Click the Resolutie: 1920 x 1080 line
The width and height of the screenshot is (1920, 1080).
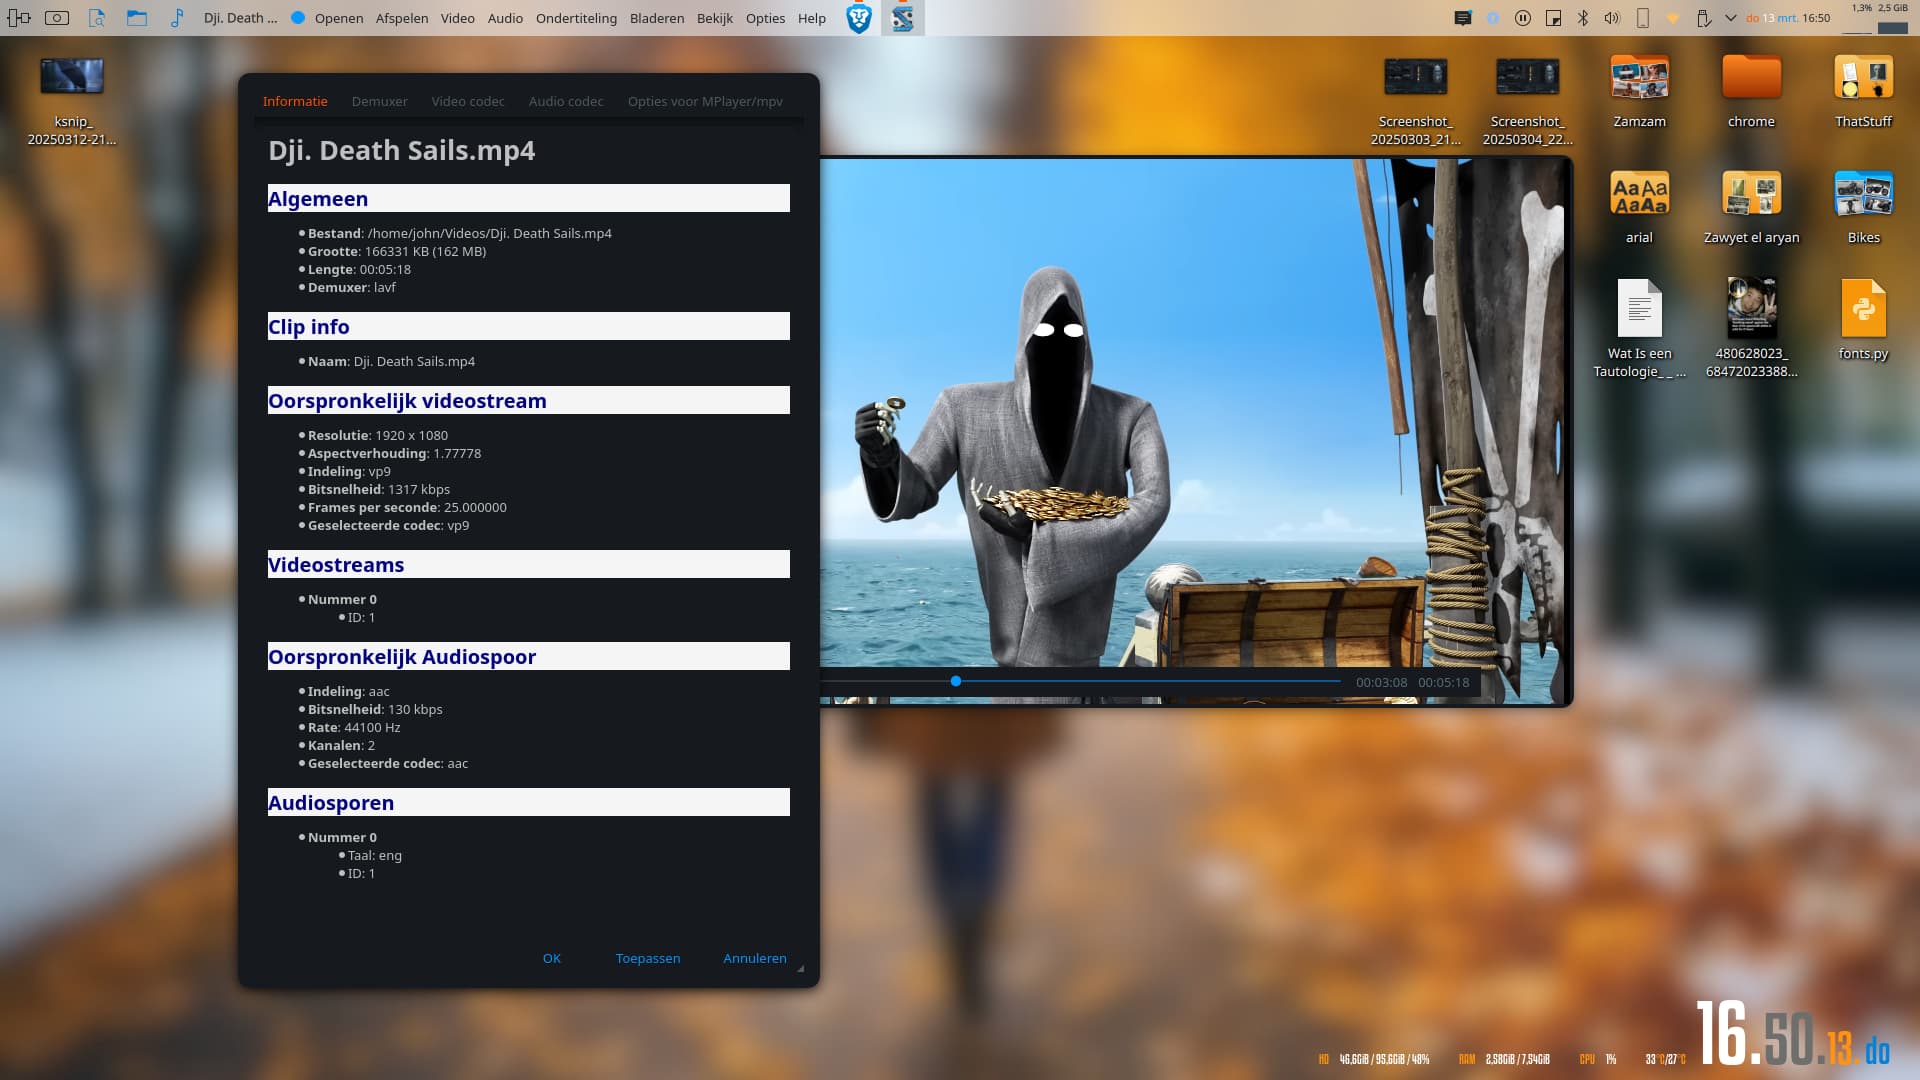click(378, 435)
